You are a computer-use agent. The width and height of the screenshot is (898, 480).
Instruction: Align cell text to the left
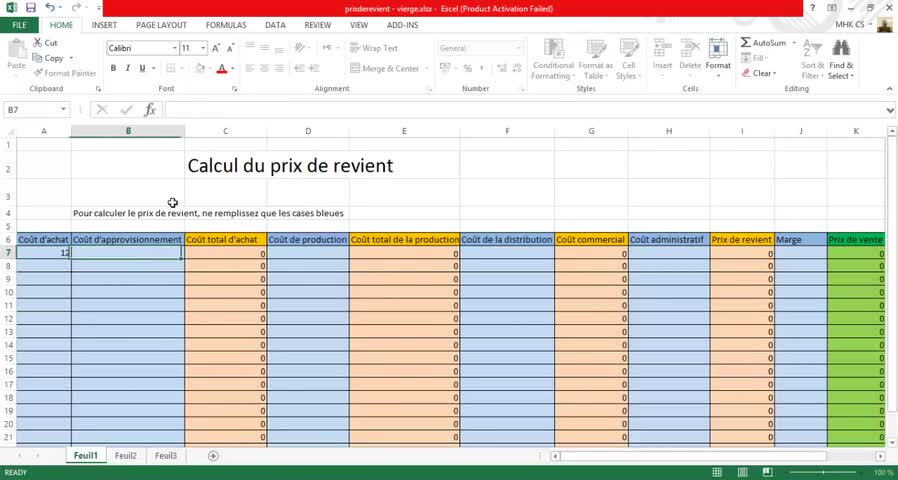(x=250, y=68)
